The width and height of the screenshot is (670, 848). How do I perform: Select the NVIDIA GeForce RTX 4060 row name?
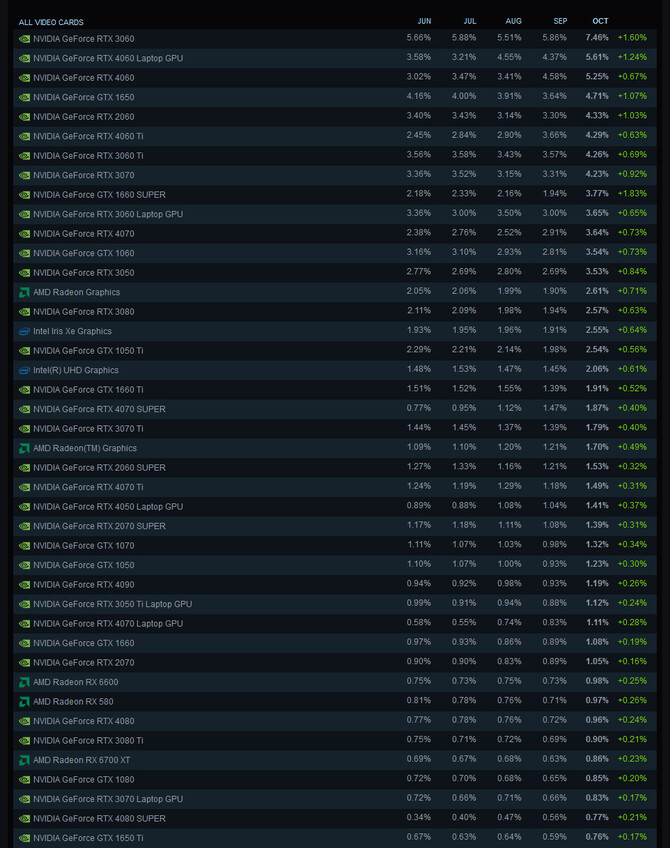click(84, 78)
